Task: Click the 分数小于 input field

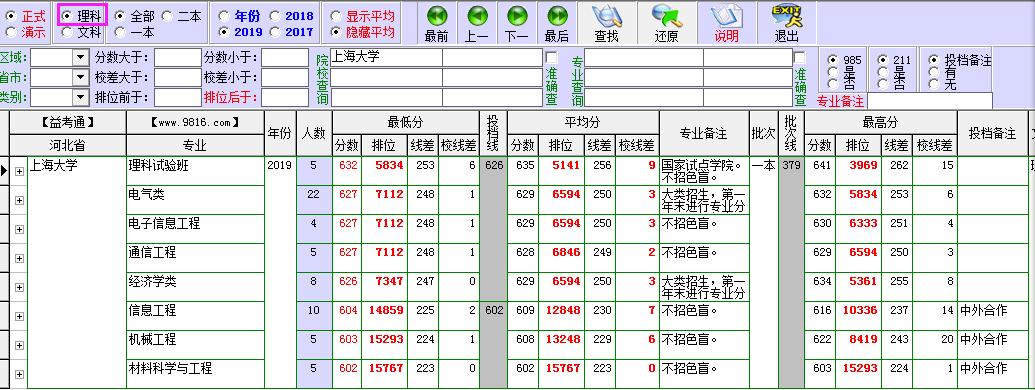Action: click(284, 58)
